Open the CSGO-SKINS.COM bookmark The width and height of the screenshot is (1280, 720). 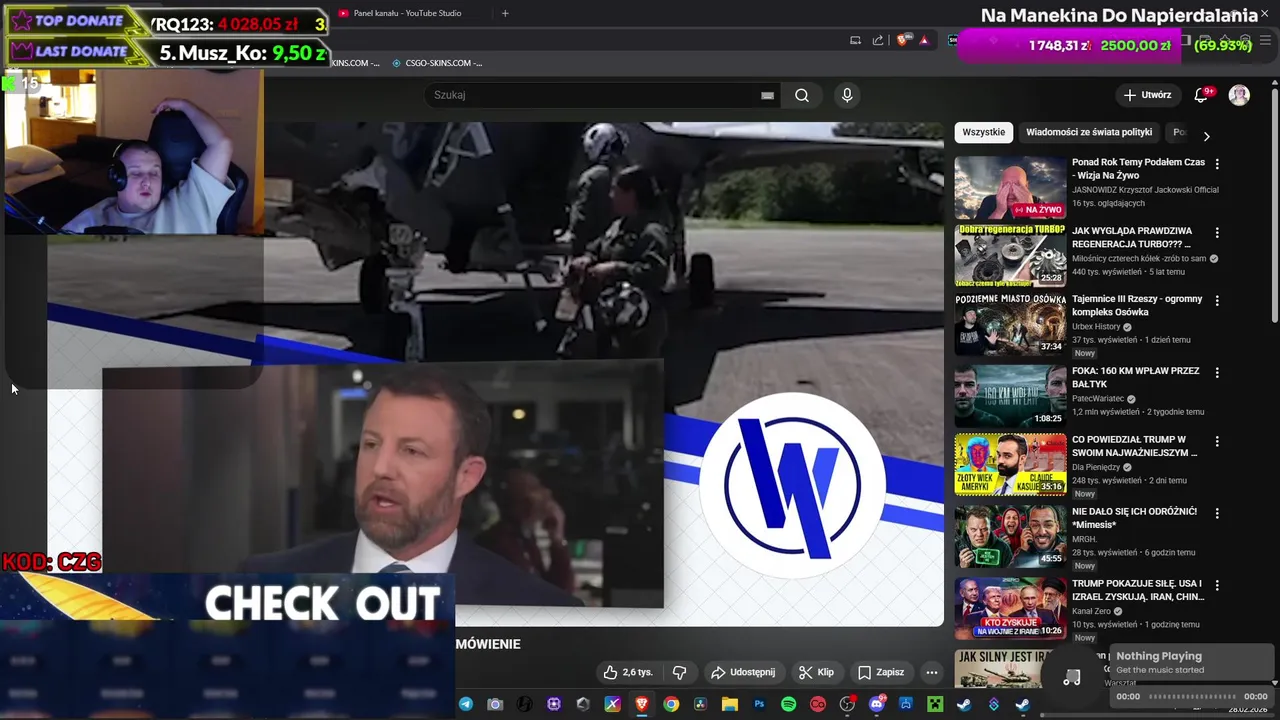pyautogui.click(x=437, y=63)
